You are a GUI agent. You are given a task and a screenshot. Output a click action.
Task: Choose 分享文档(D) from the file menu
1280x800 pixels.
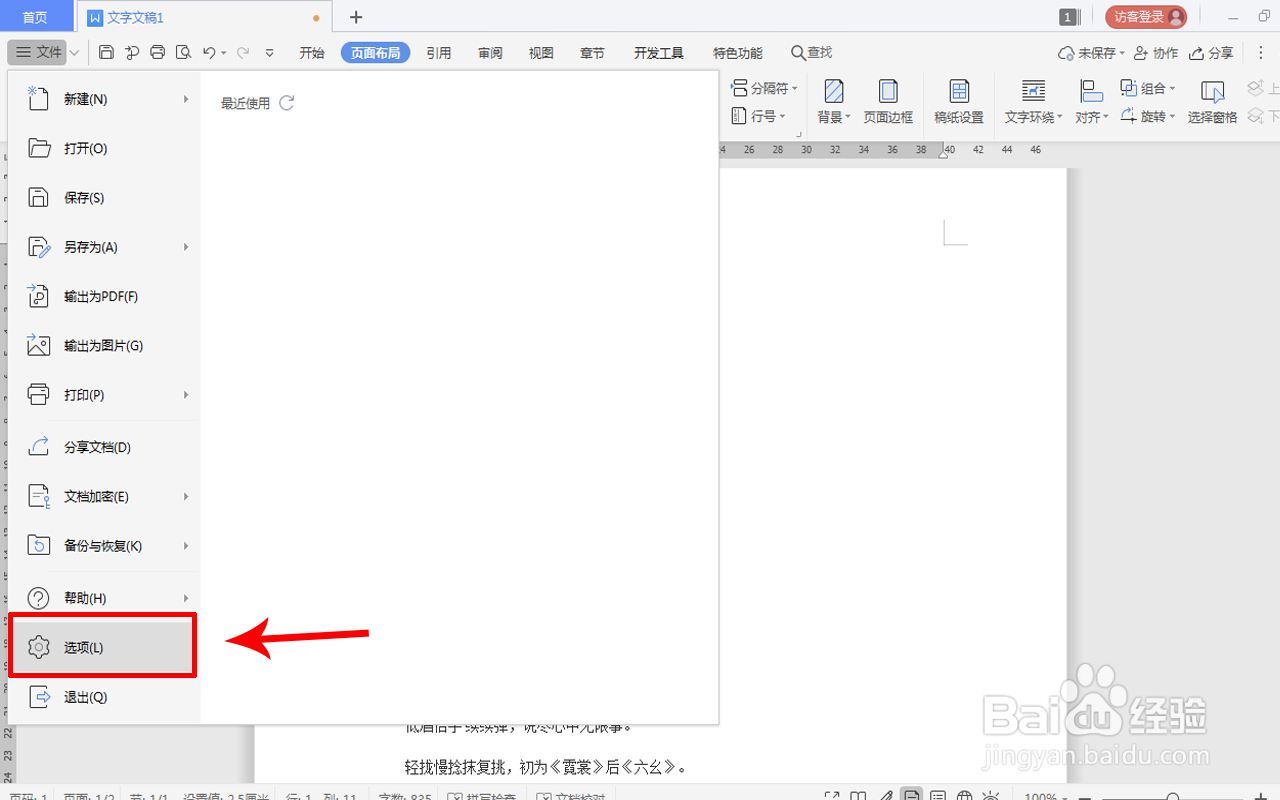pos(104,447)
